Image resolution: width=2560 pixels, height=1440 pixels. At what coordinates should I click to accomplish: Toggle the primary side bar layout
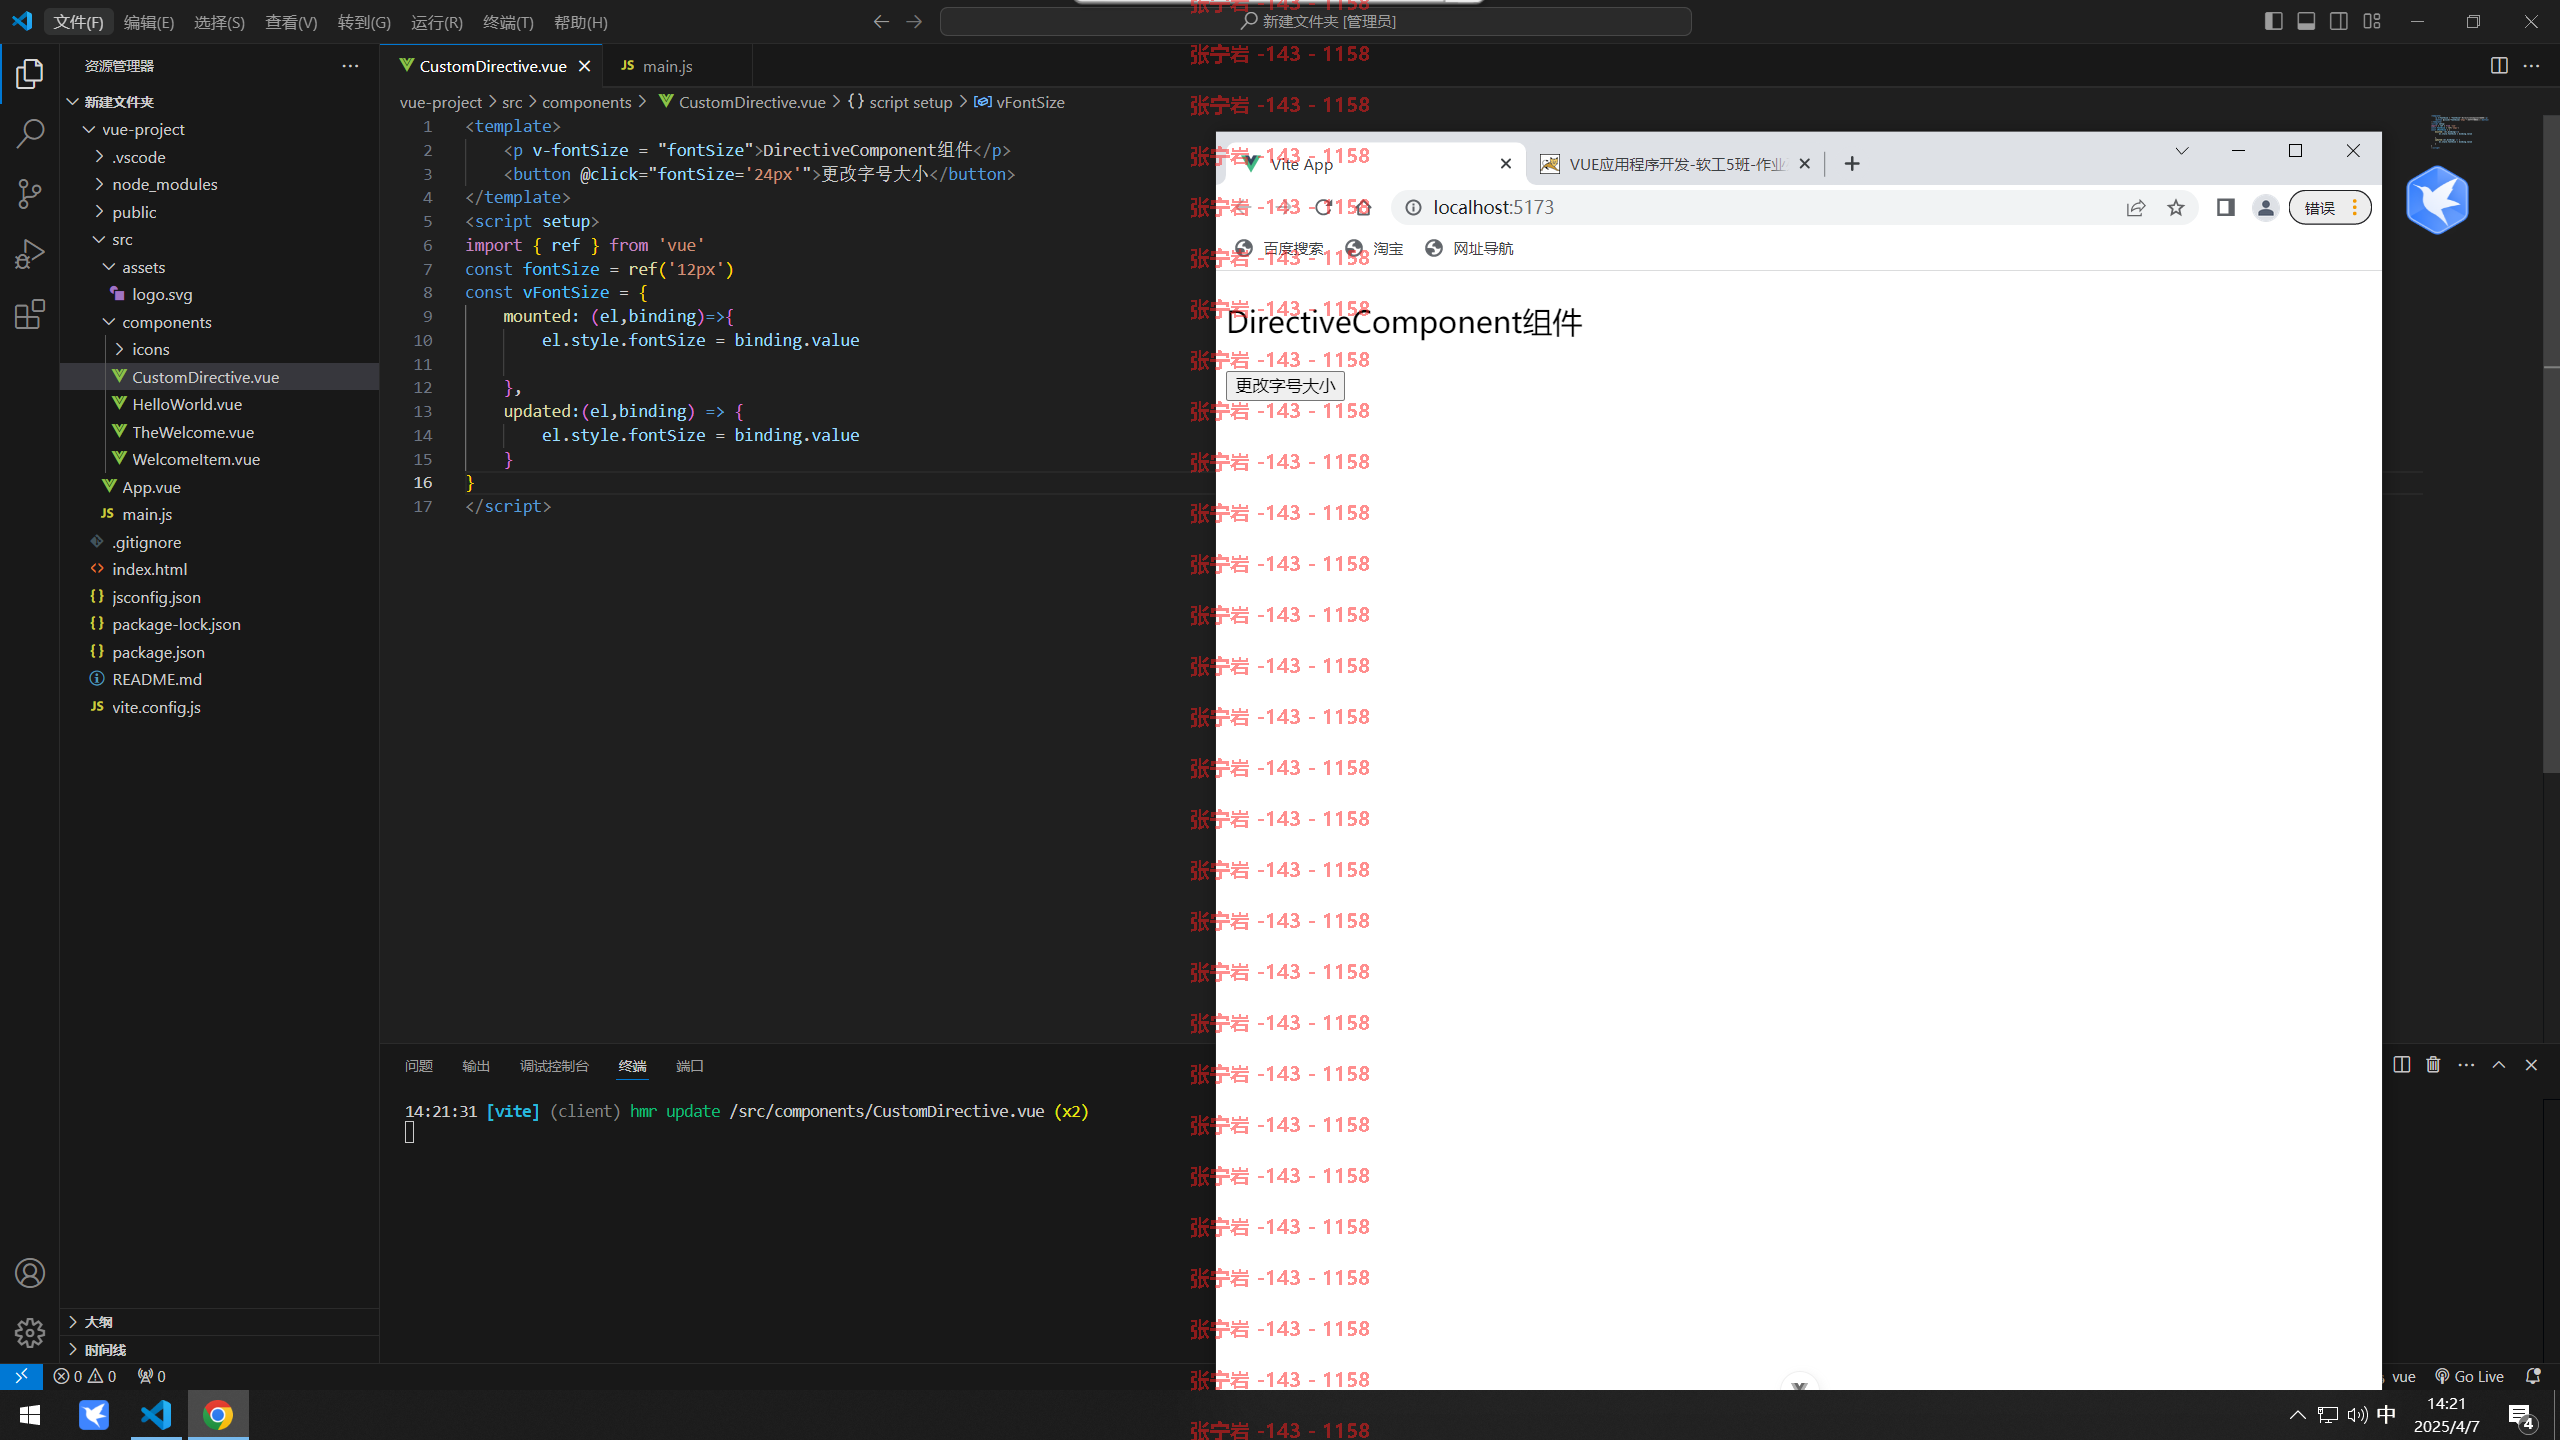click(x=2273, y=21)
